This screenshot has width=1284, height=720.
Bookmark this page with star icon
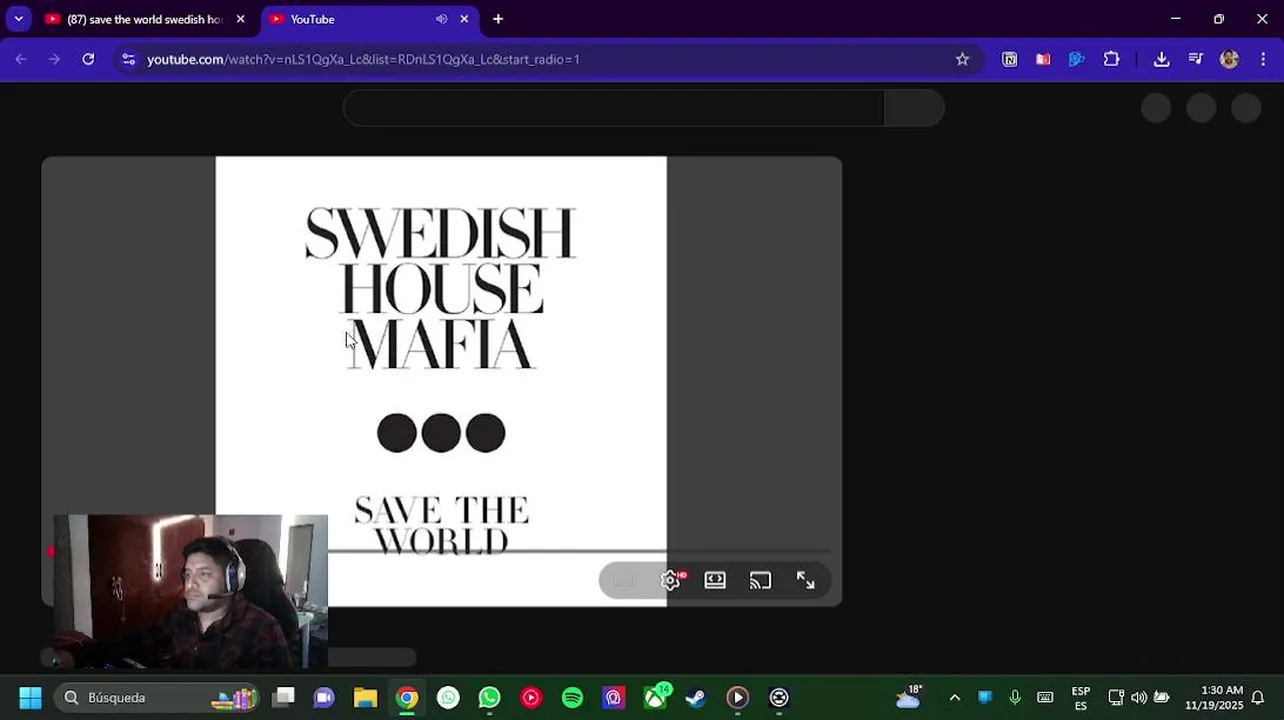962,60
